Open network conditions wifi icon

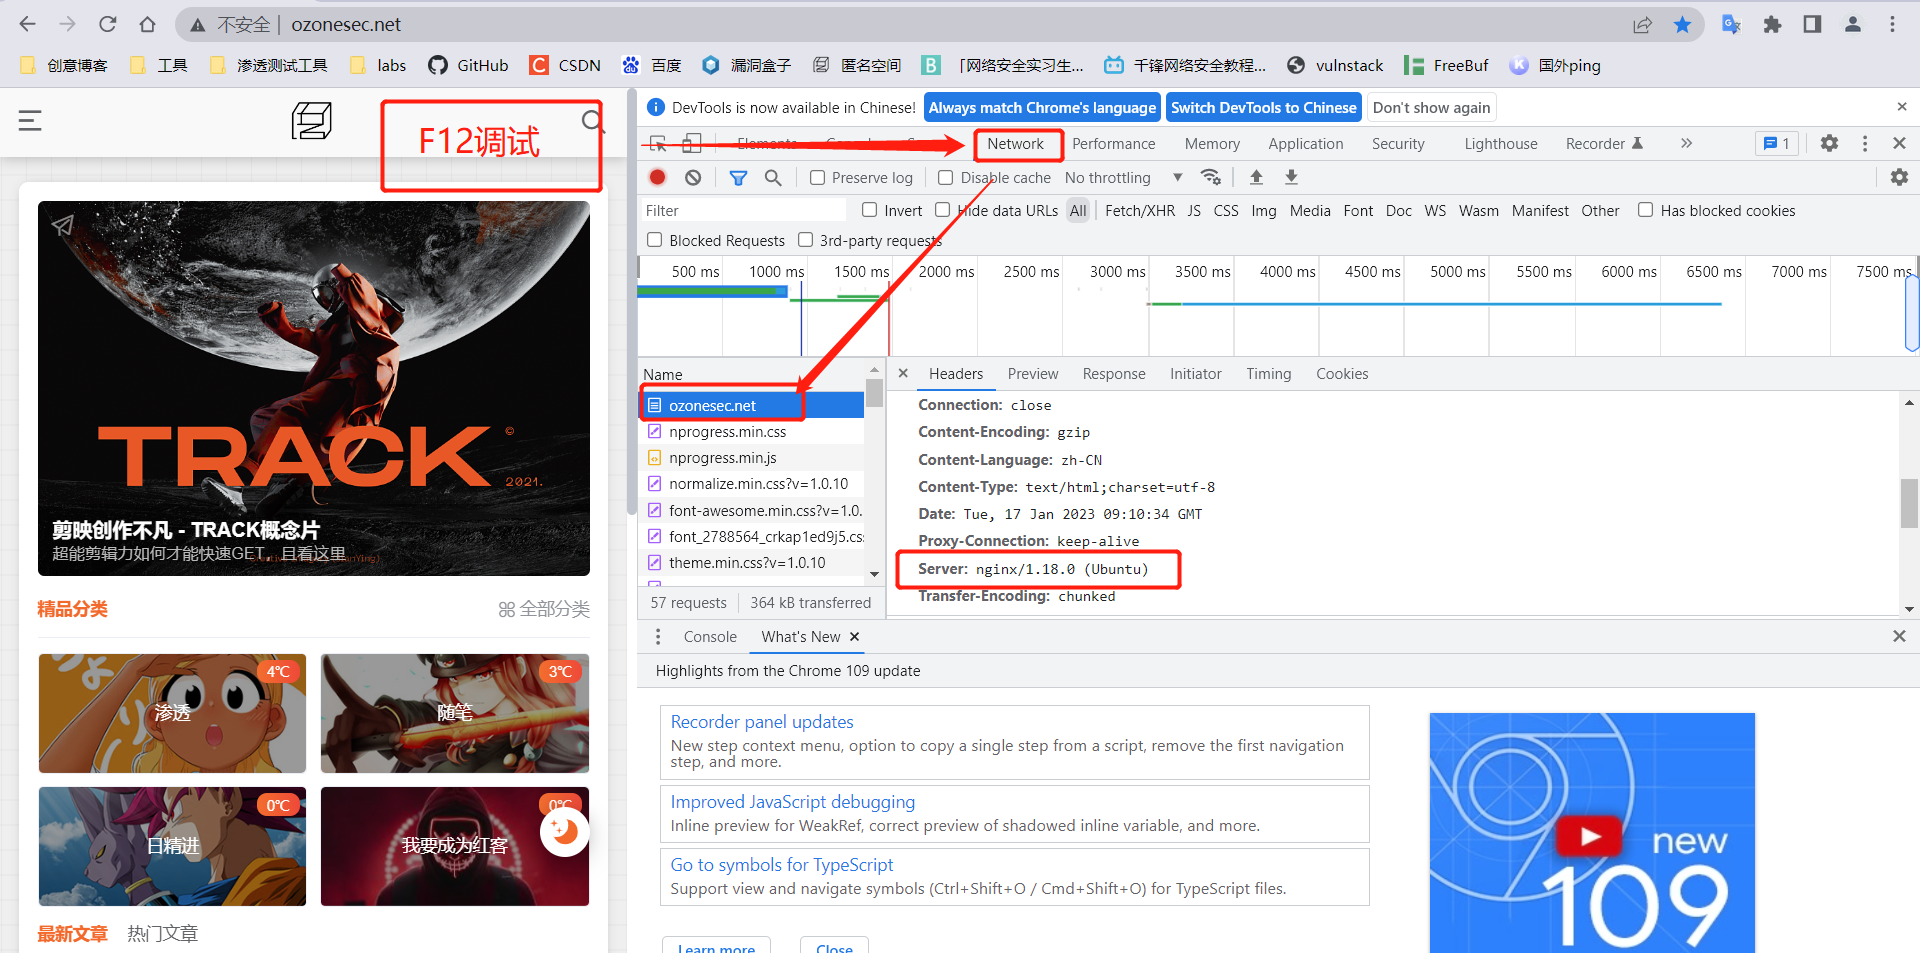coord(1211,177)
